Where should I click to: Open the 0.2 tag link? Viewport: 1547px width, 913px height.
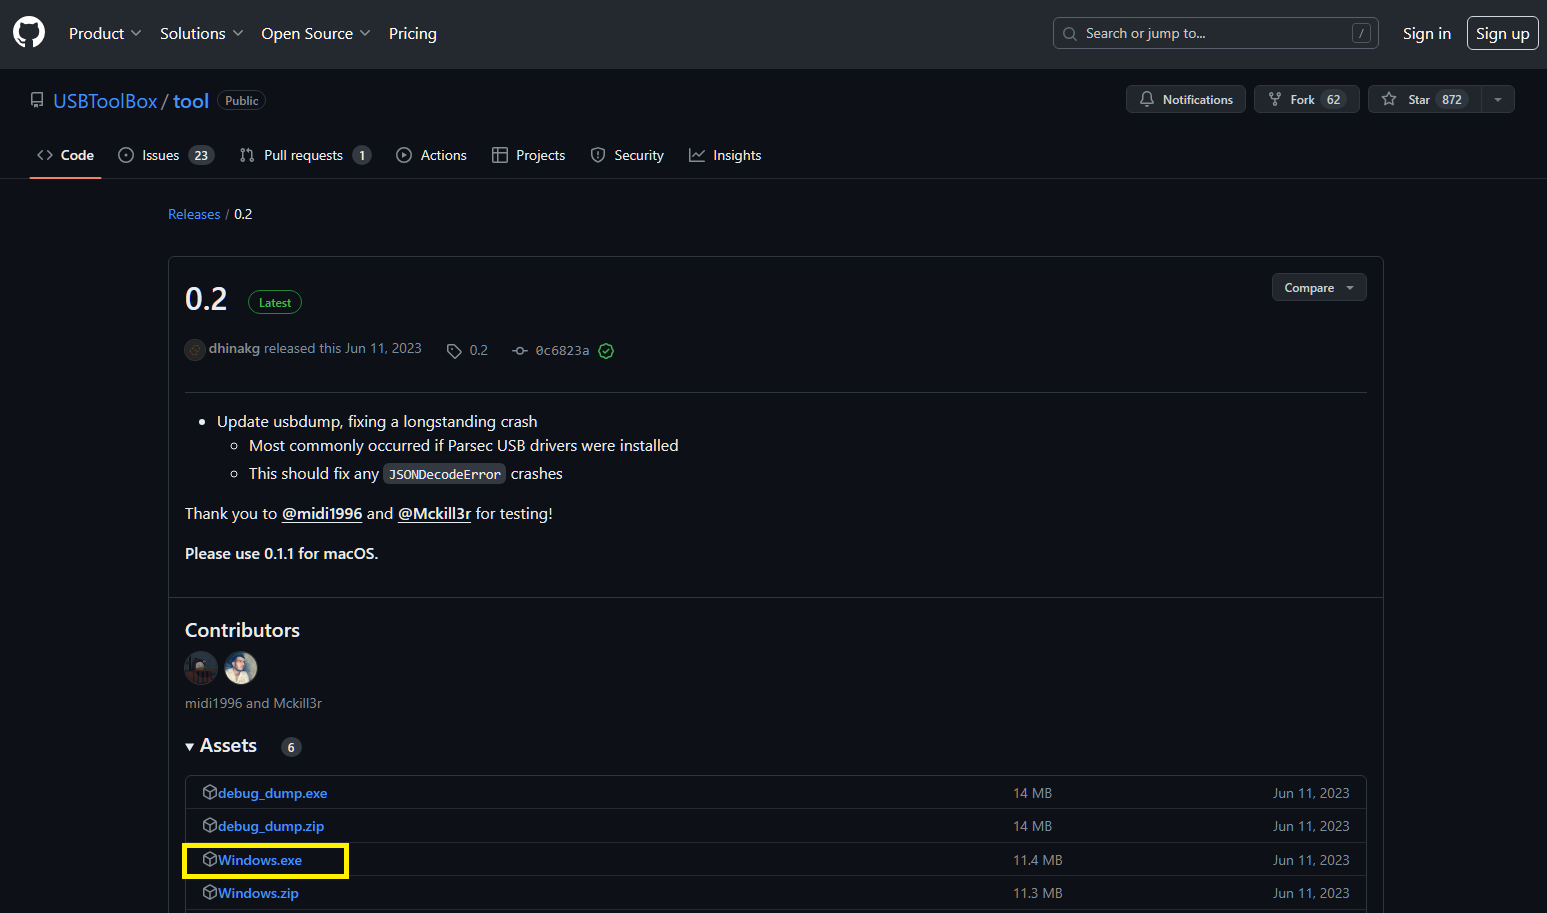pyautogui.click(x=468, y=350)
